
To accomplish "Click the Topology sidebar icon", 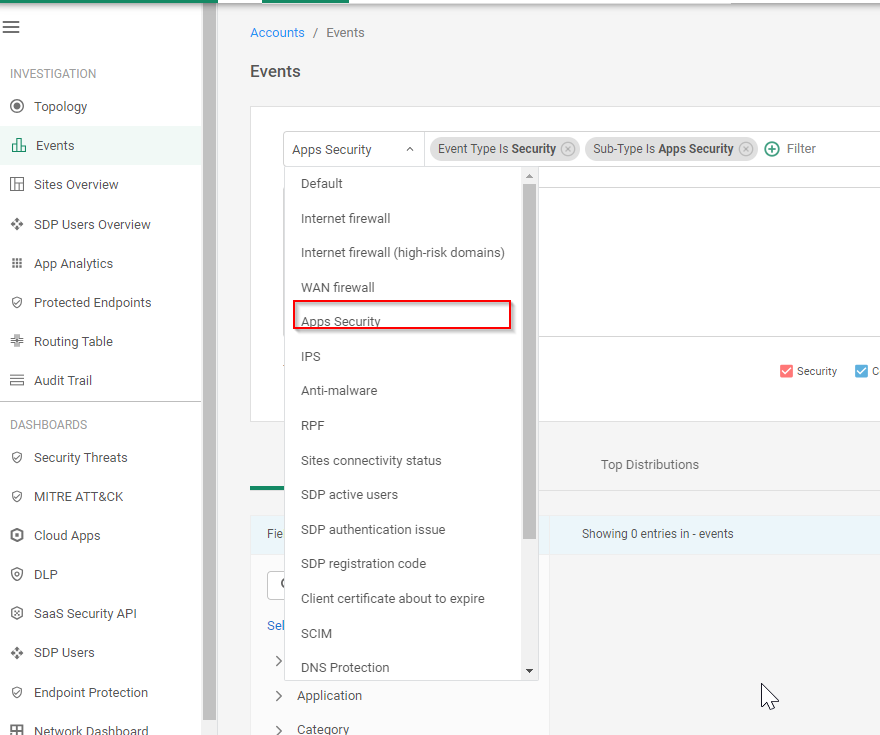I will click(x=17, y=107).
